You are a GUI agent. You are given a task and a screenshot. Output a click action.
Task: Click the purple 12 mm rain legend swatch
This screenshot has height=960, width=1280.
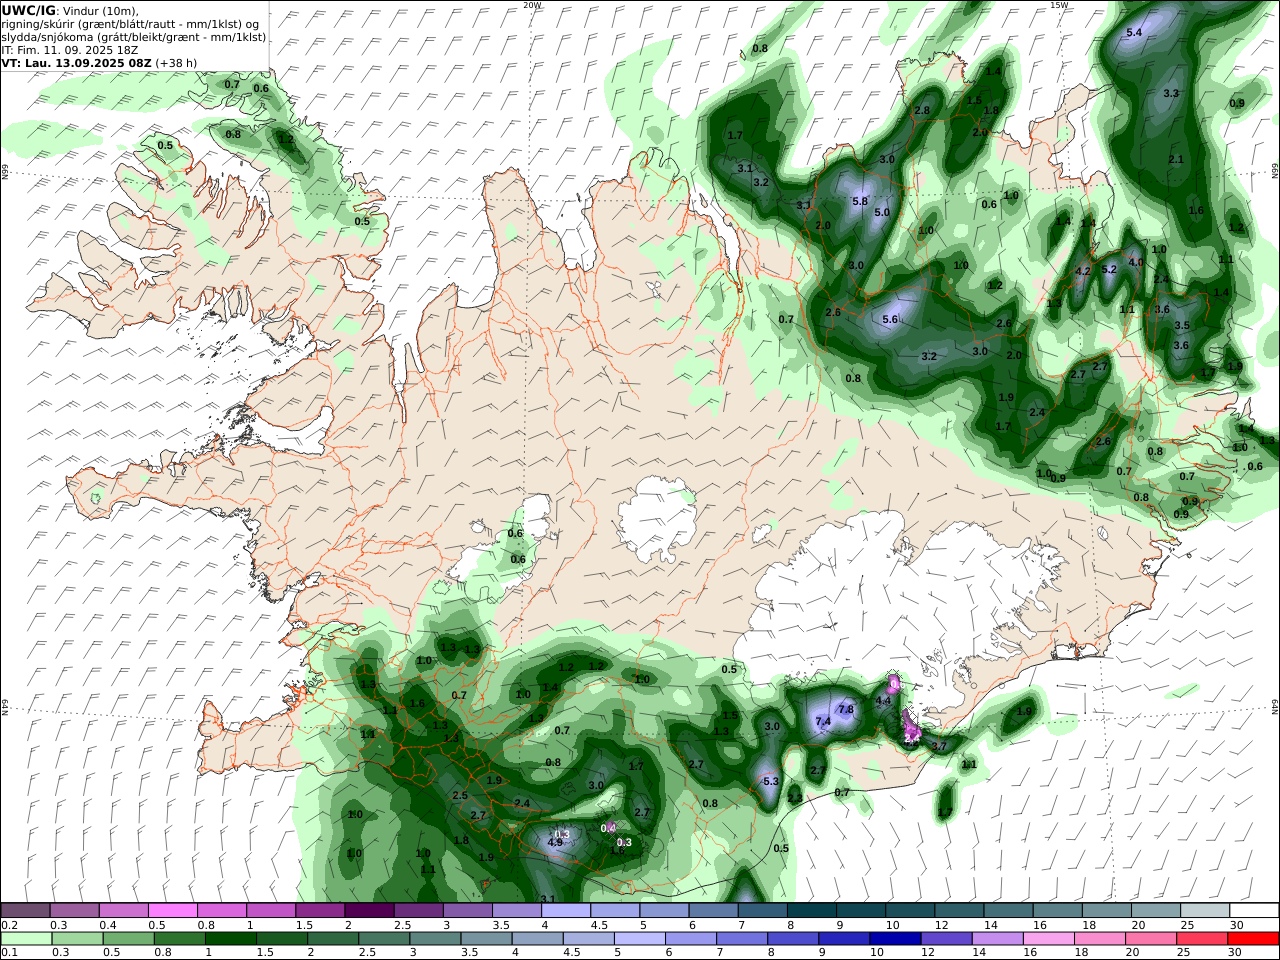947,939
